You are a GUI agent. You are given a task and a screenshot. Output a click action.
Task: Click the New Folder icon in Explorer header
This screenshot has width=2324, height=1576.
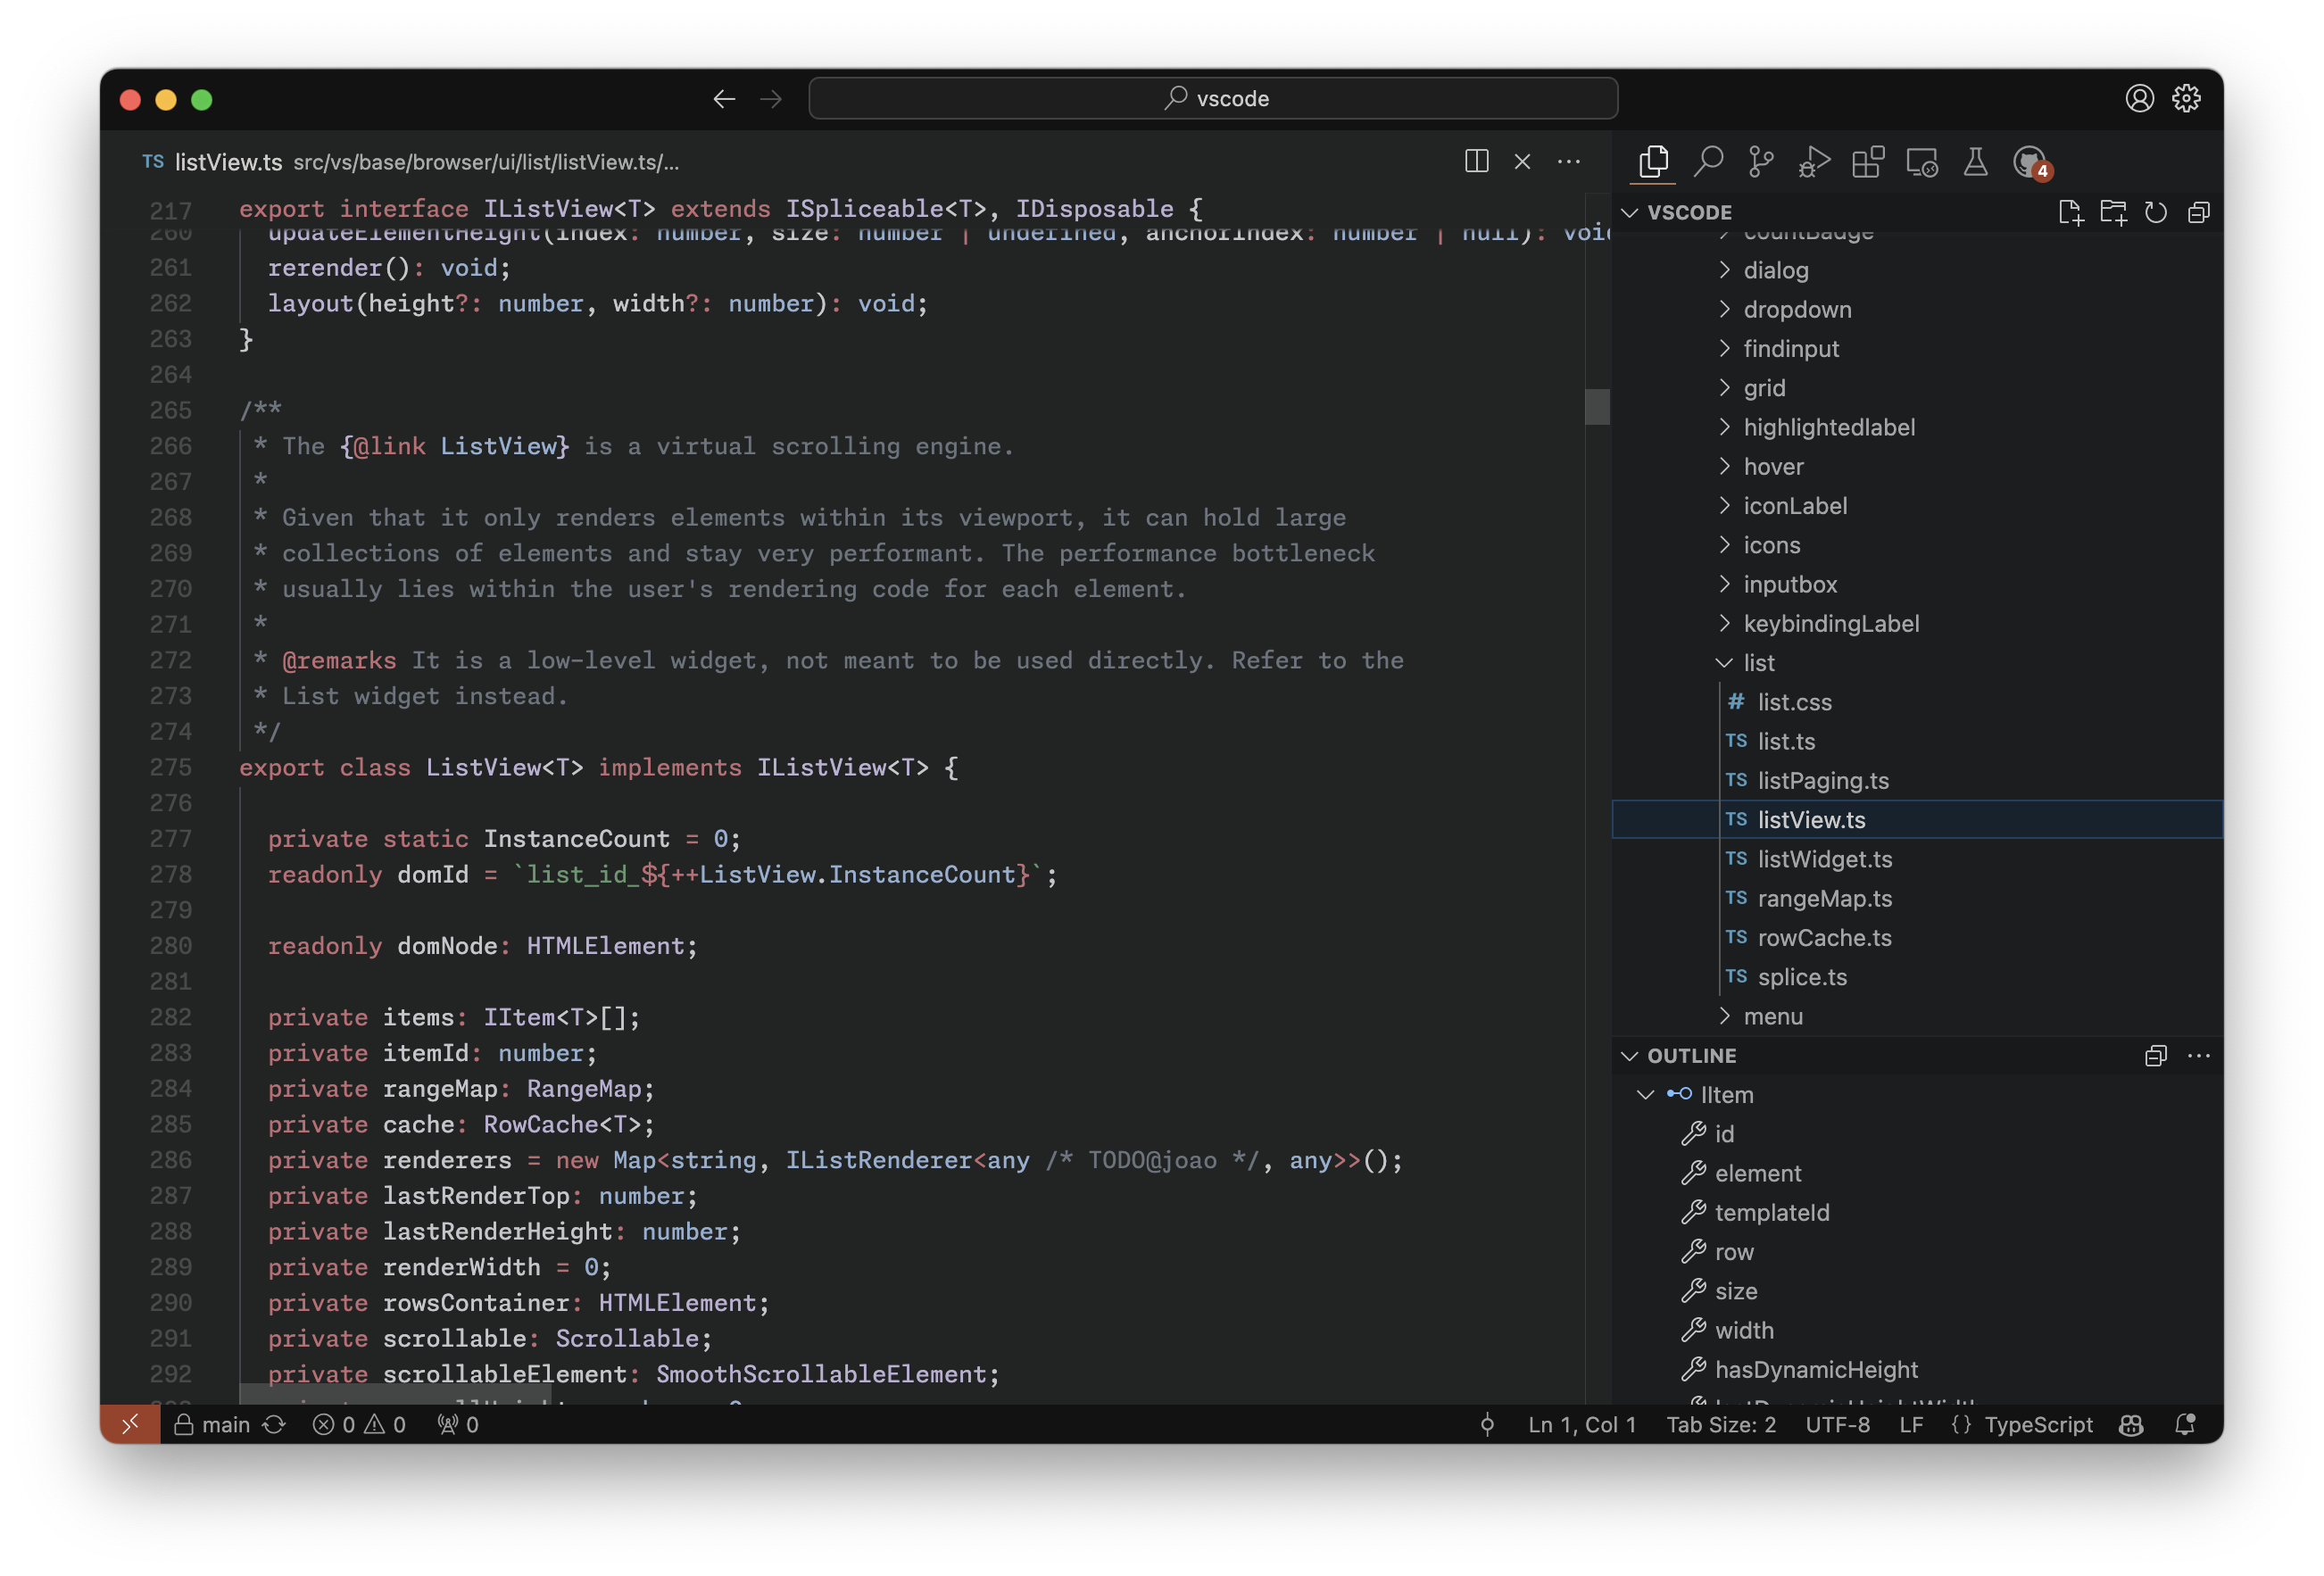2113,212
